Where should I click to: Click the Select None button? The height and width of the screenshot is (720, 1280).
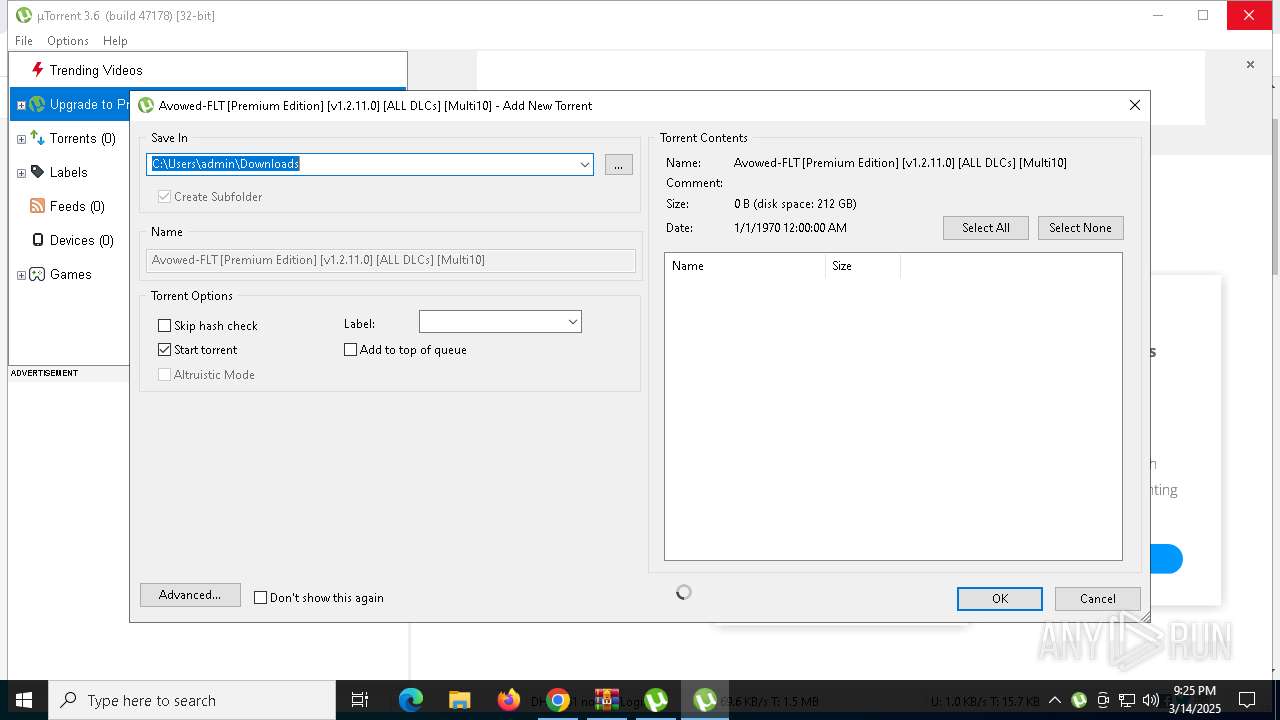[1080, 228]
